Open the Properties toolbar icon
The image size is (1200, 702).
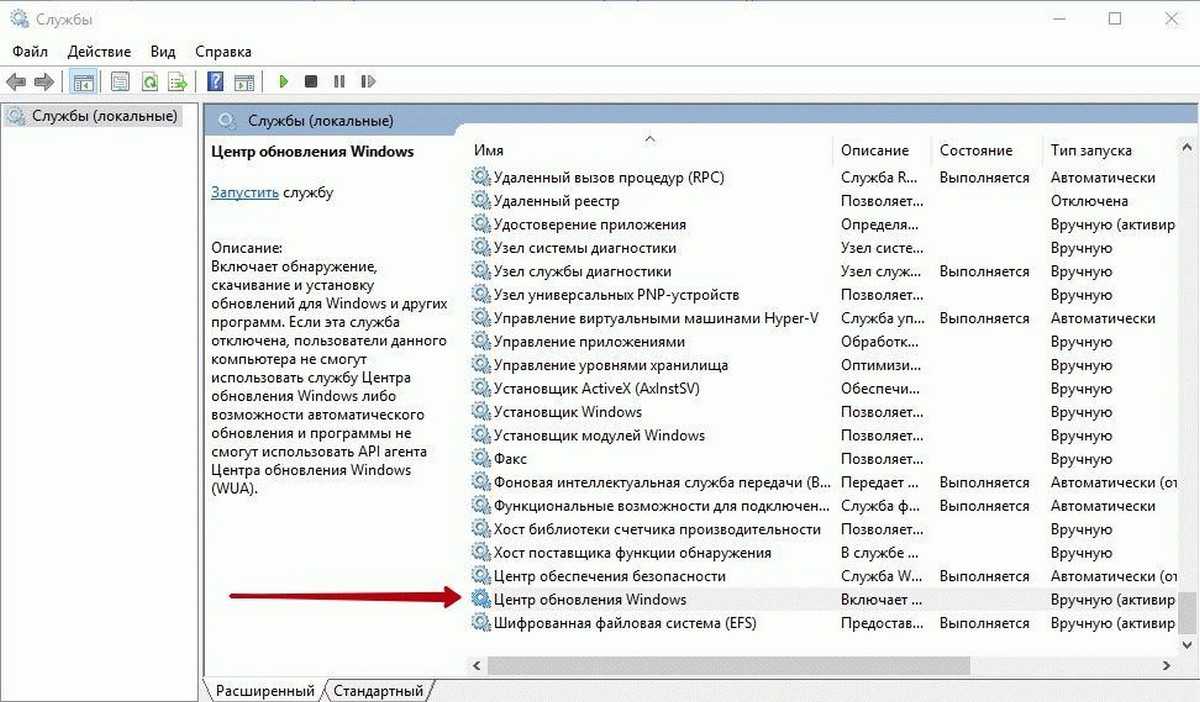pos(121,82)
